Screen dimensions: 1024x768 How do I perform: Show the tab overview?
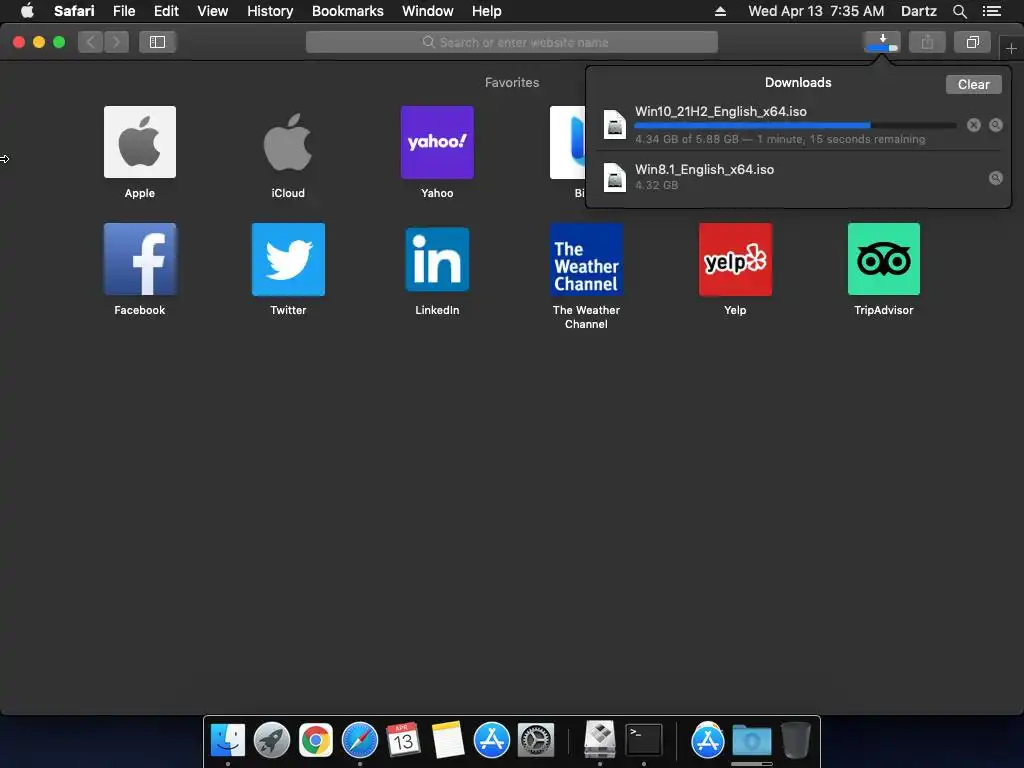click(x=972, y=42)
